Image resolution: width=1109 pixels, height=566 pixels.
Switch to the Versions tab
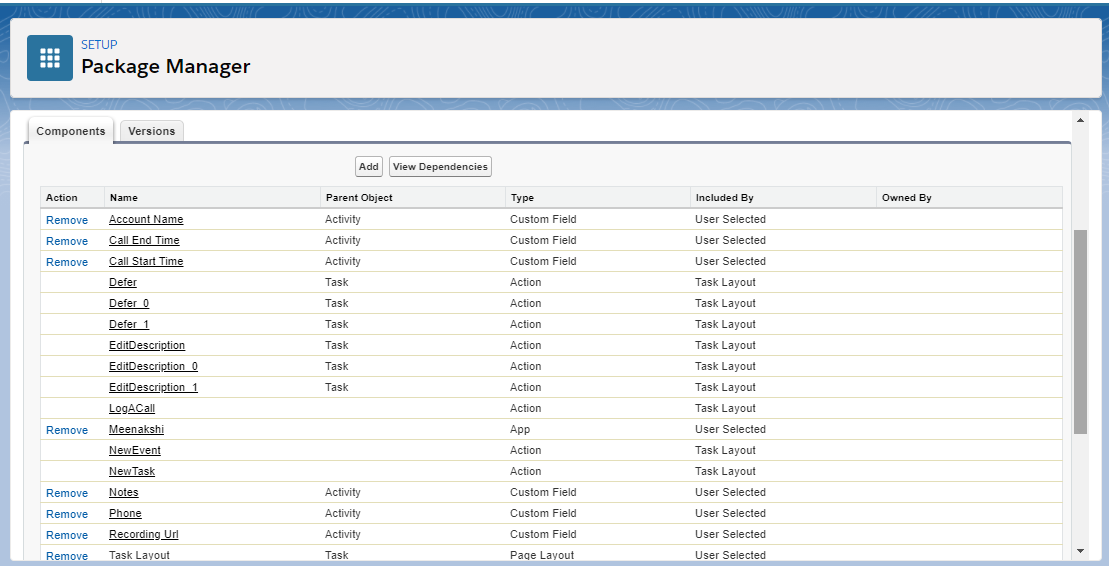point(152,131)
